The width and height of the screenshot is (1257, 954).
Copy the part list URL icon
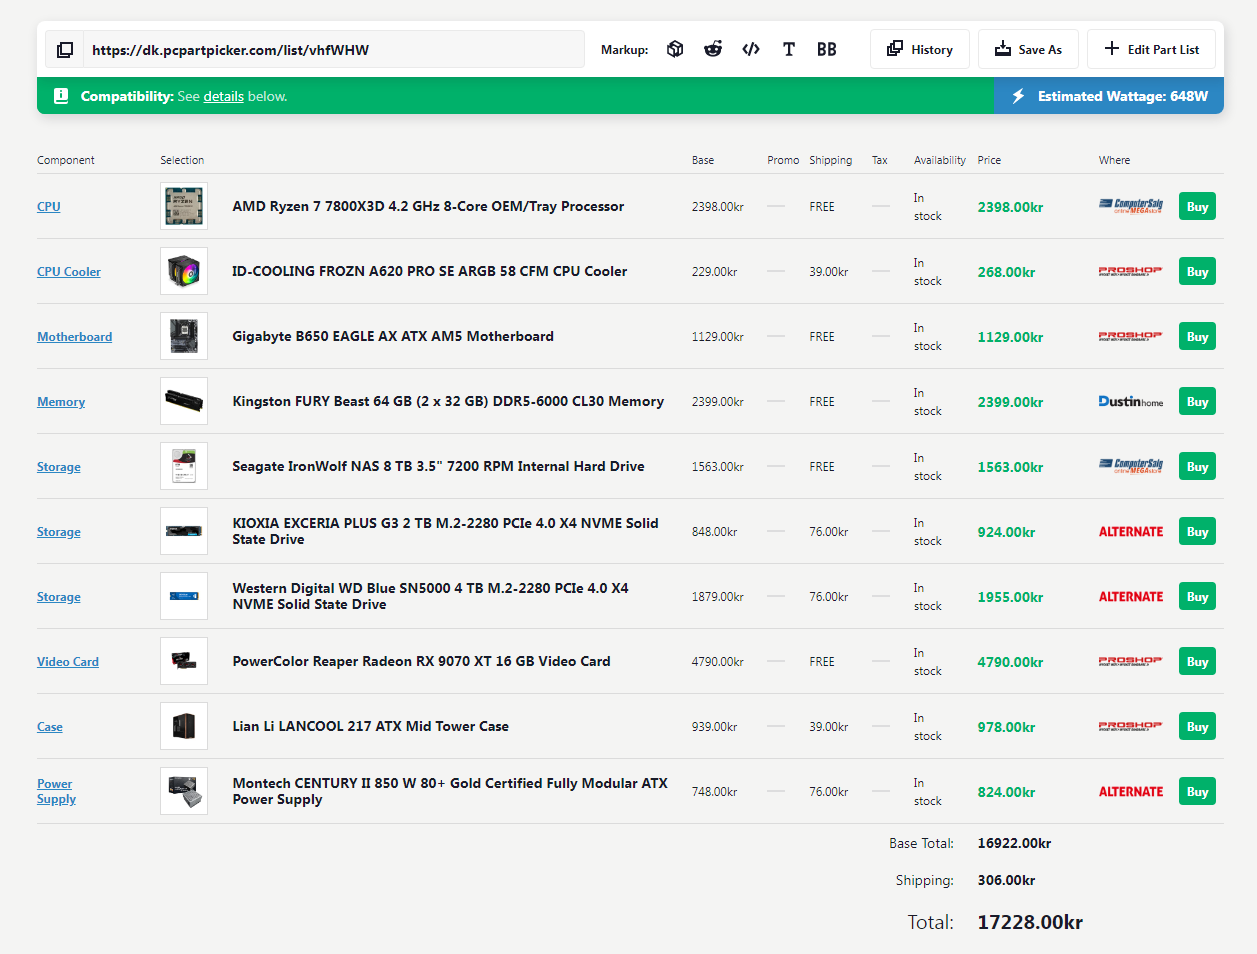(65, 50)
